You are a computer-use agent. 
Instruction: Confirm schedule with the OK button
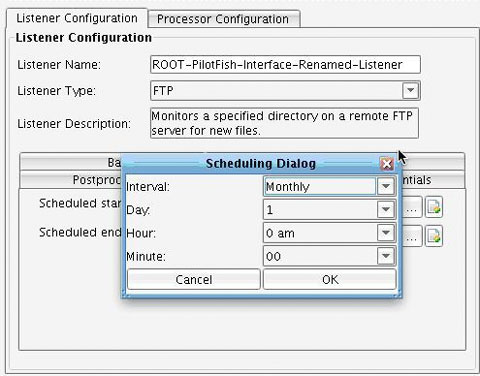click(x=330, y=279)
